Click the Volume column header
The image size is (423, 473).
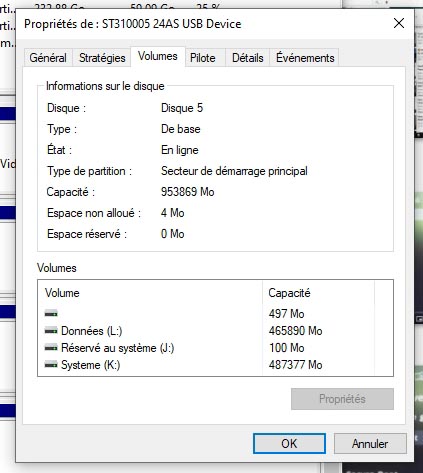tap(150, 293)
